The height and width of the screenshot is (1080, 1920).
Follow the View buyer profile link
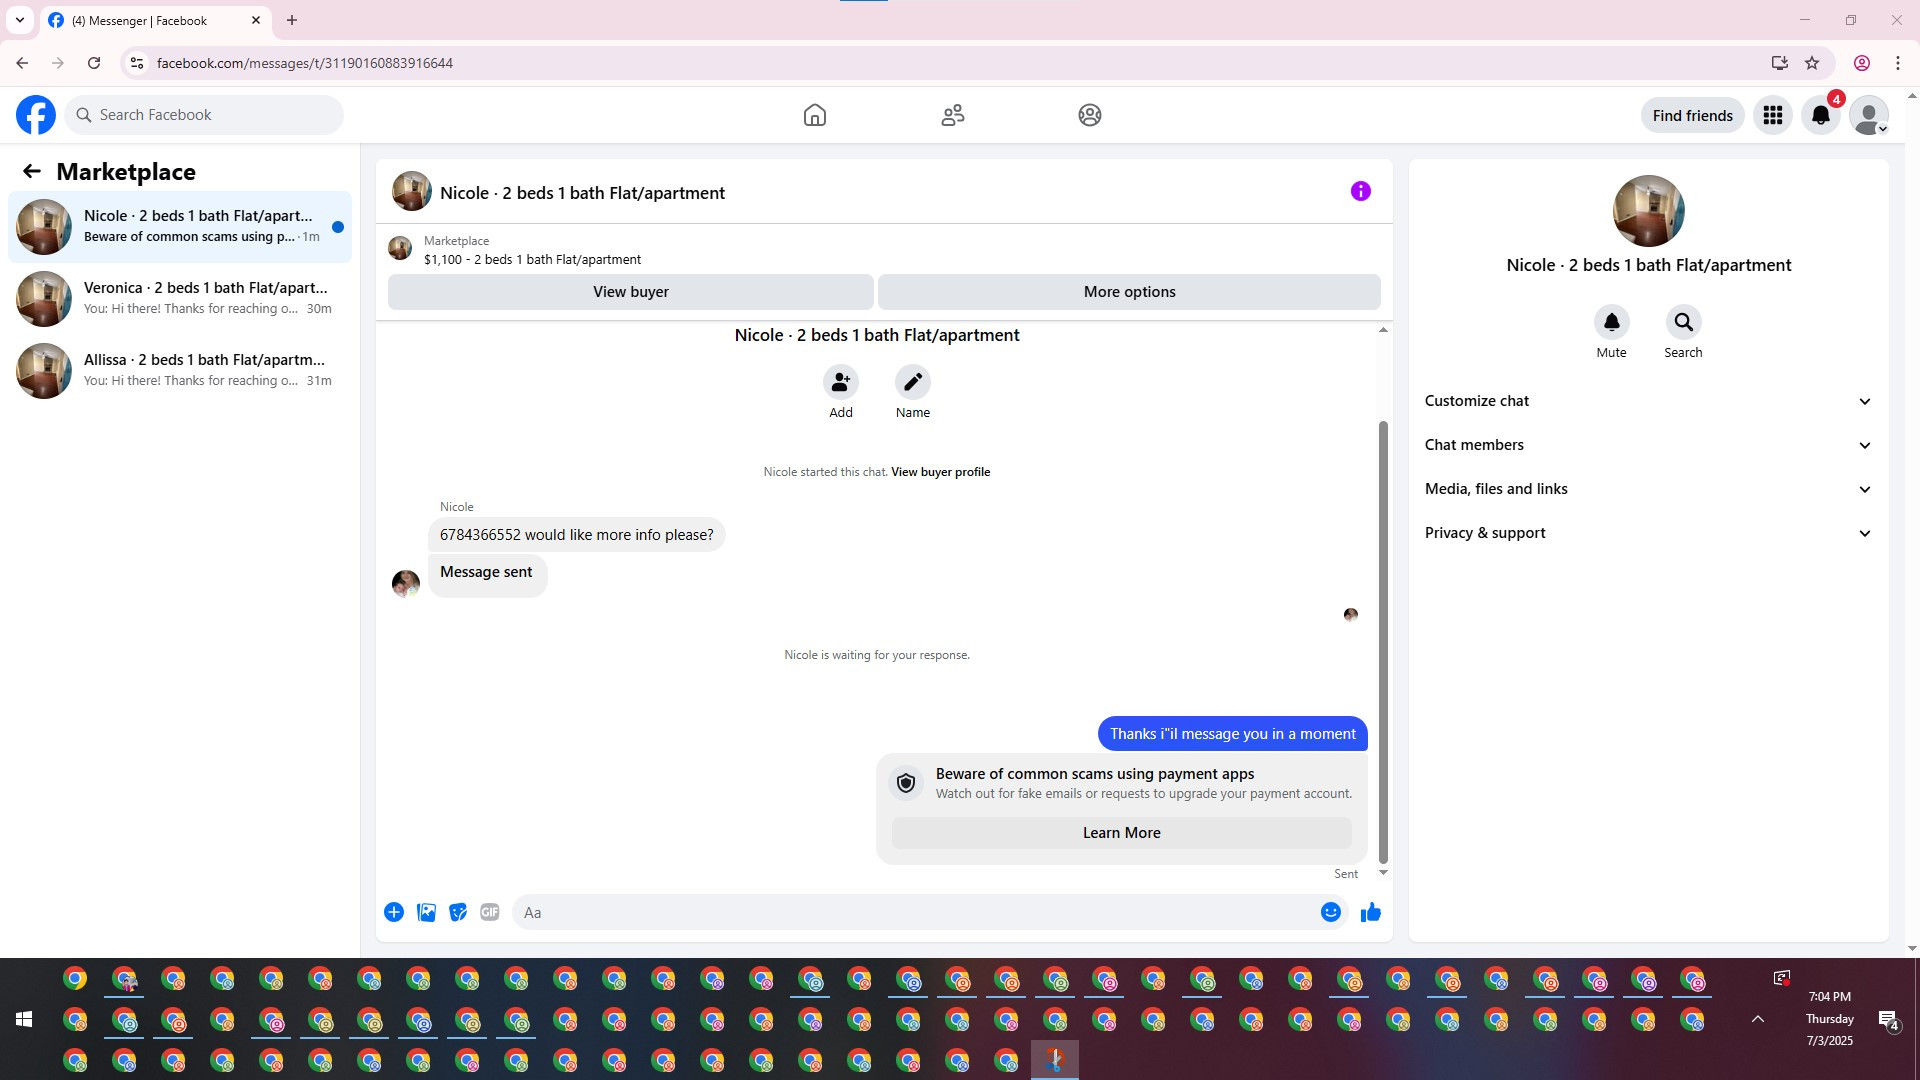[x=940, y=472]
